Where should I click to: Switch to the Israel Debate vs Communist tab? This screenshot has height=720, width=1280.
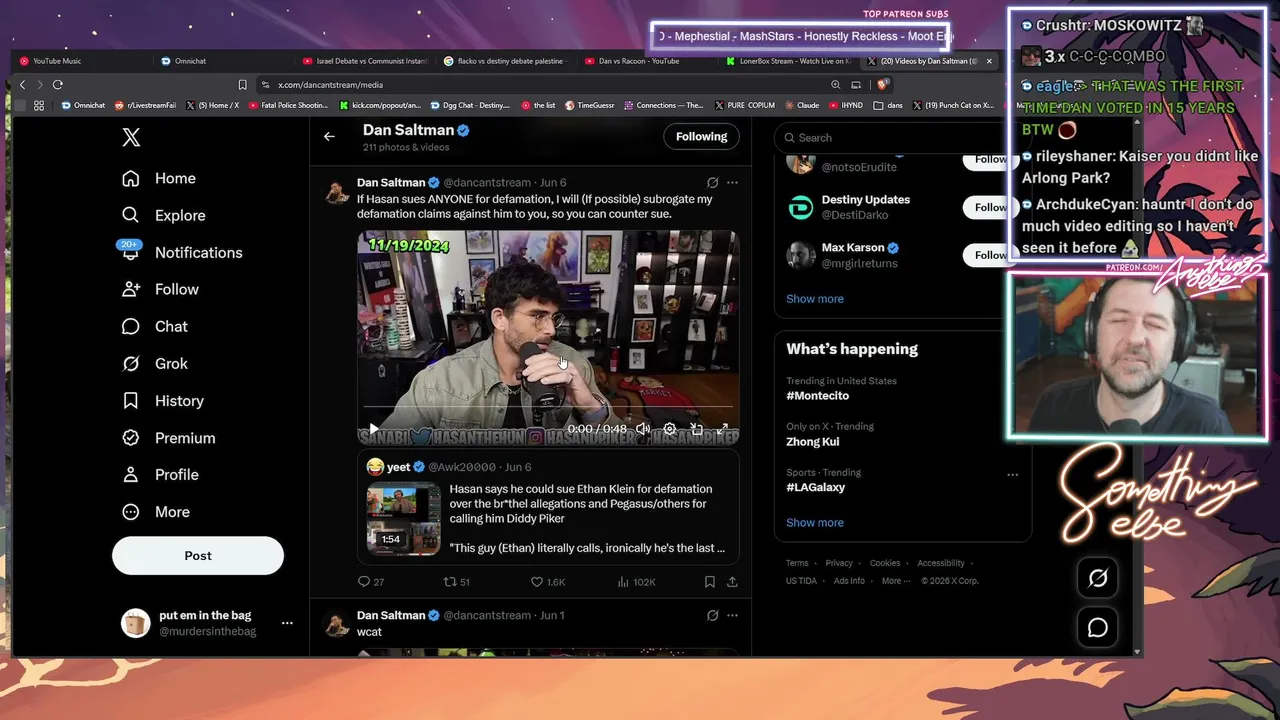tap(364, 61)
